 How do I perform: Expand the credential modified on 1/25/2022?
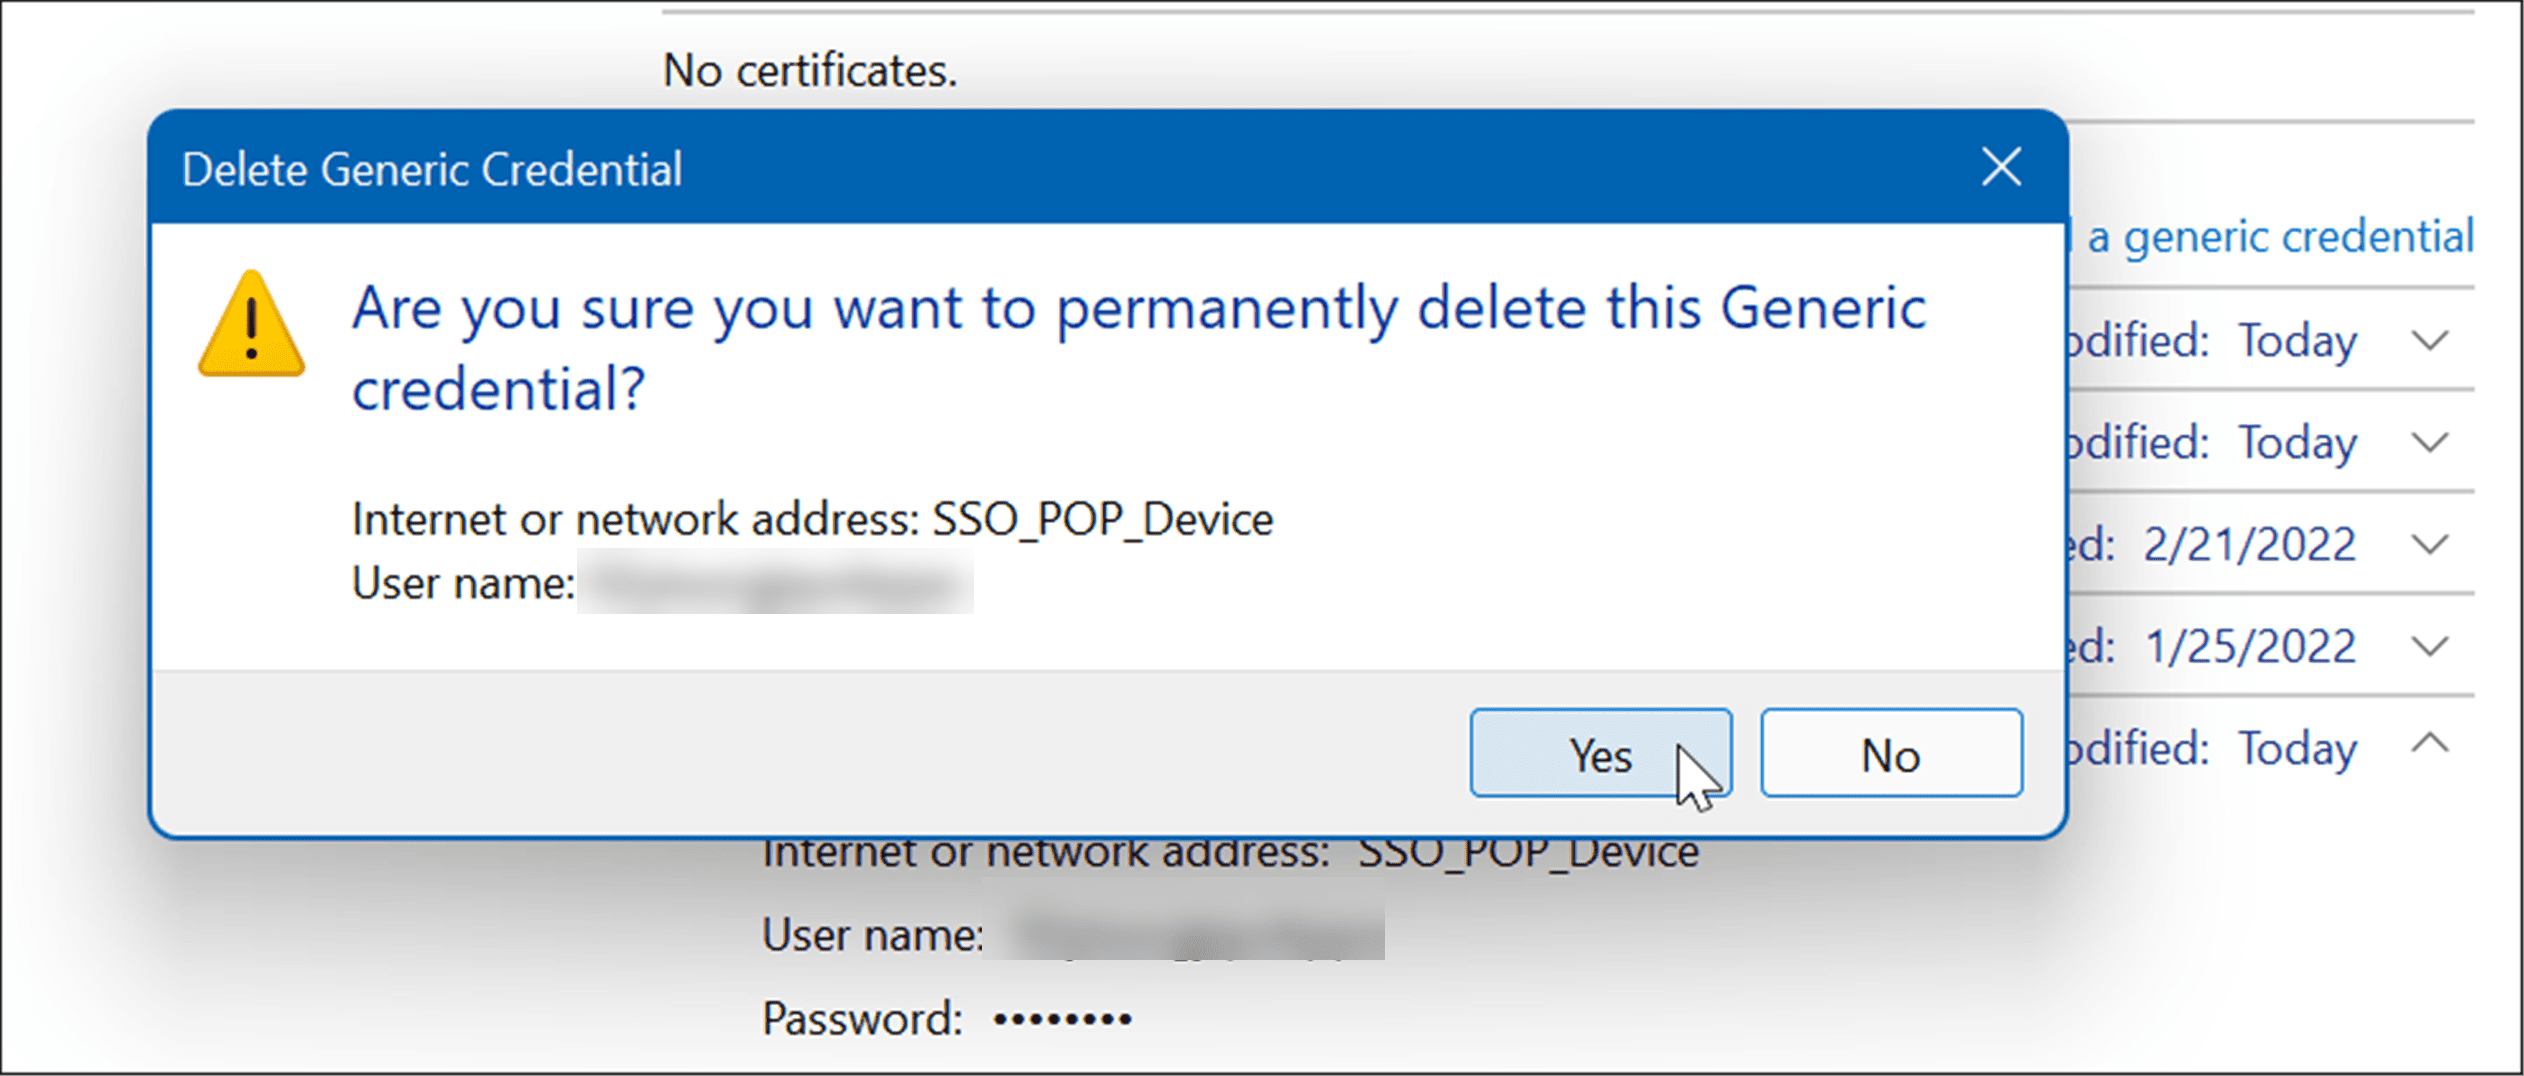coord(2428,646)
